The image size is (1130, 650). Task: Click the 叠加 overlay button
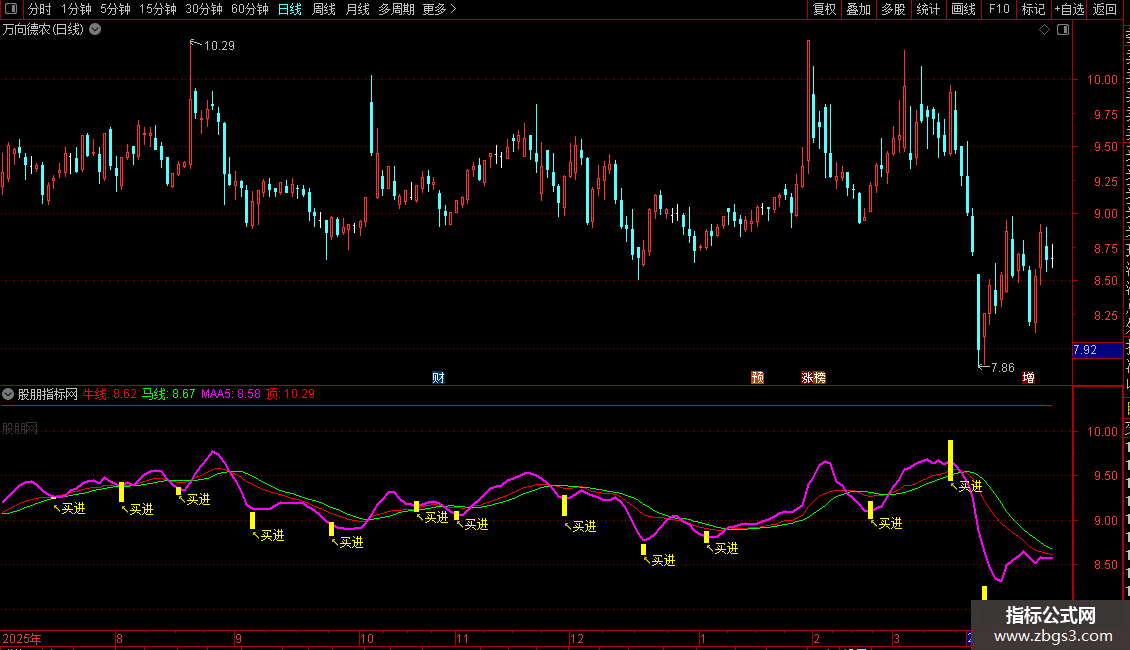[x=859, y=9]
